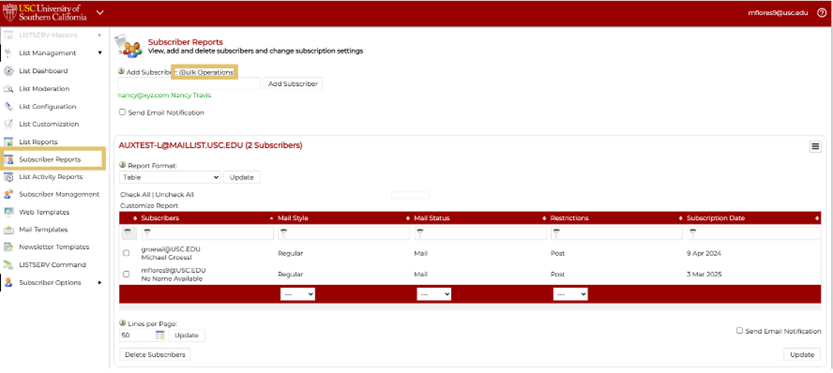Viewport: 833px width, 373px height.
Task: Expand the Subscriber Options submenu arrow
Action: click(100, 283)
